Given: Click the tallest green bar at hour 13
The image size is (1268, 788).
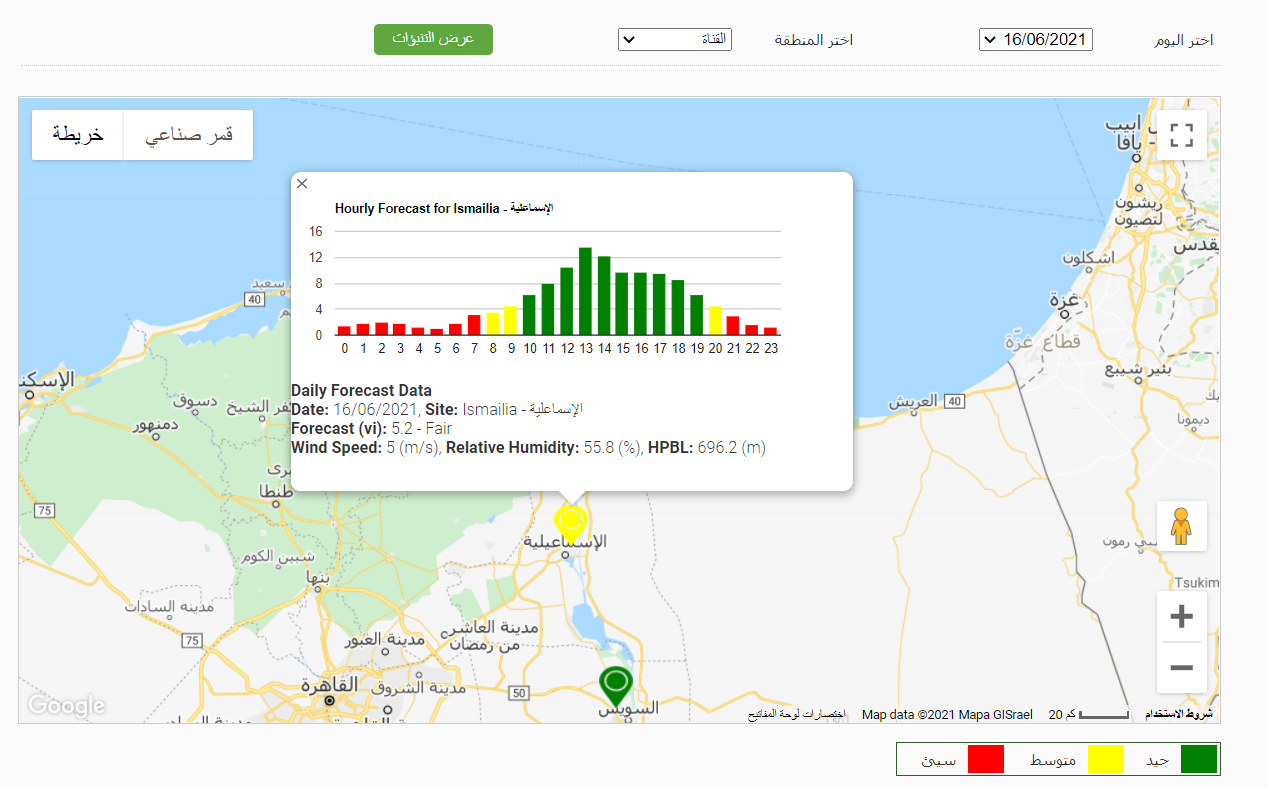Looking at the screenshot, I should (x=585, y=291).
